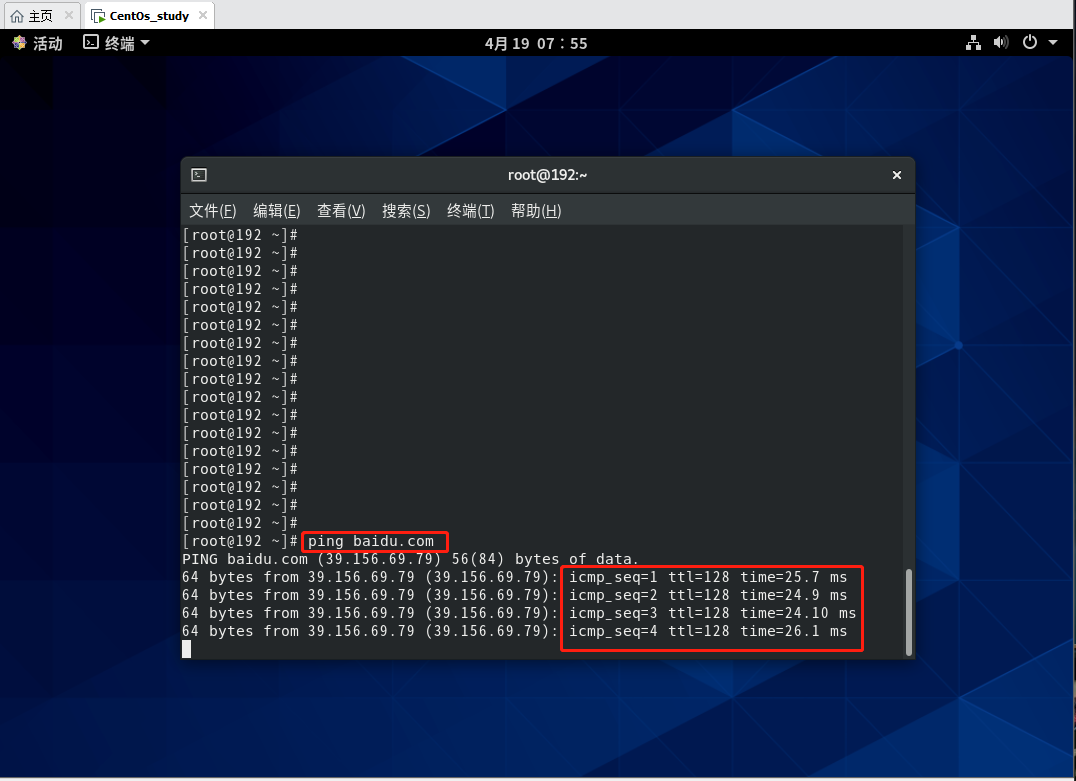
Task: Close the root@192:~ terminal window
Action: click(896, 175)
